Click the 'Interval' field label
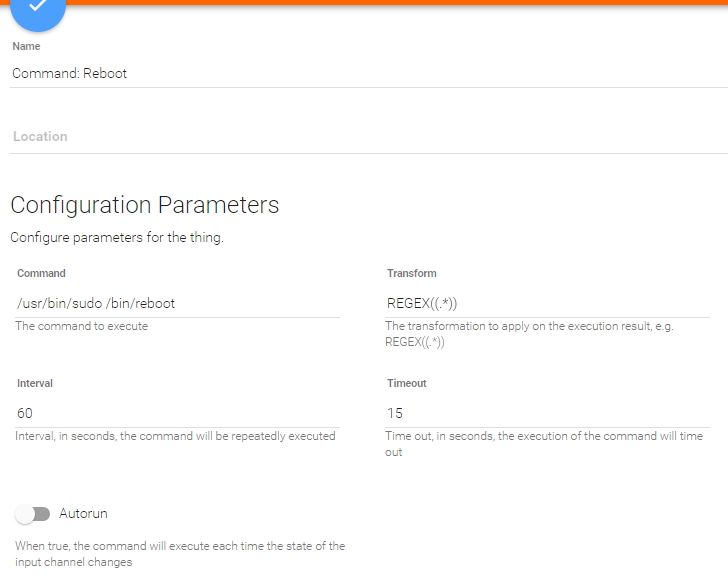 coord(35,383)
